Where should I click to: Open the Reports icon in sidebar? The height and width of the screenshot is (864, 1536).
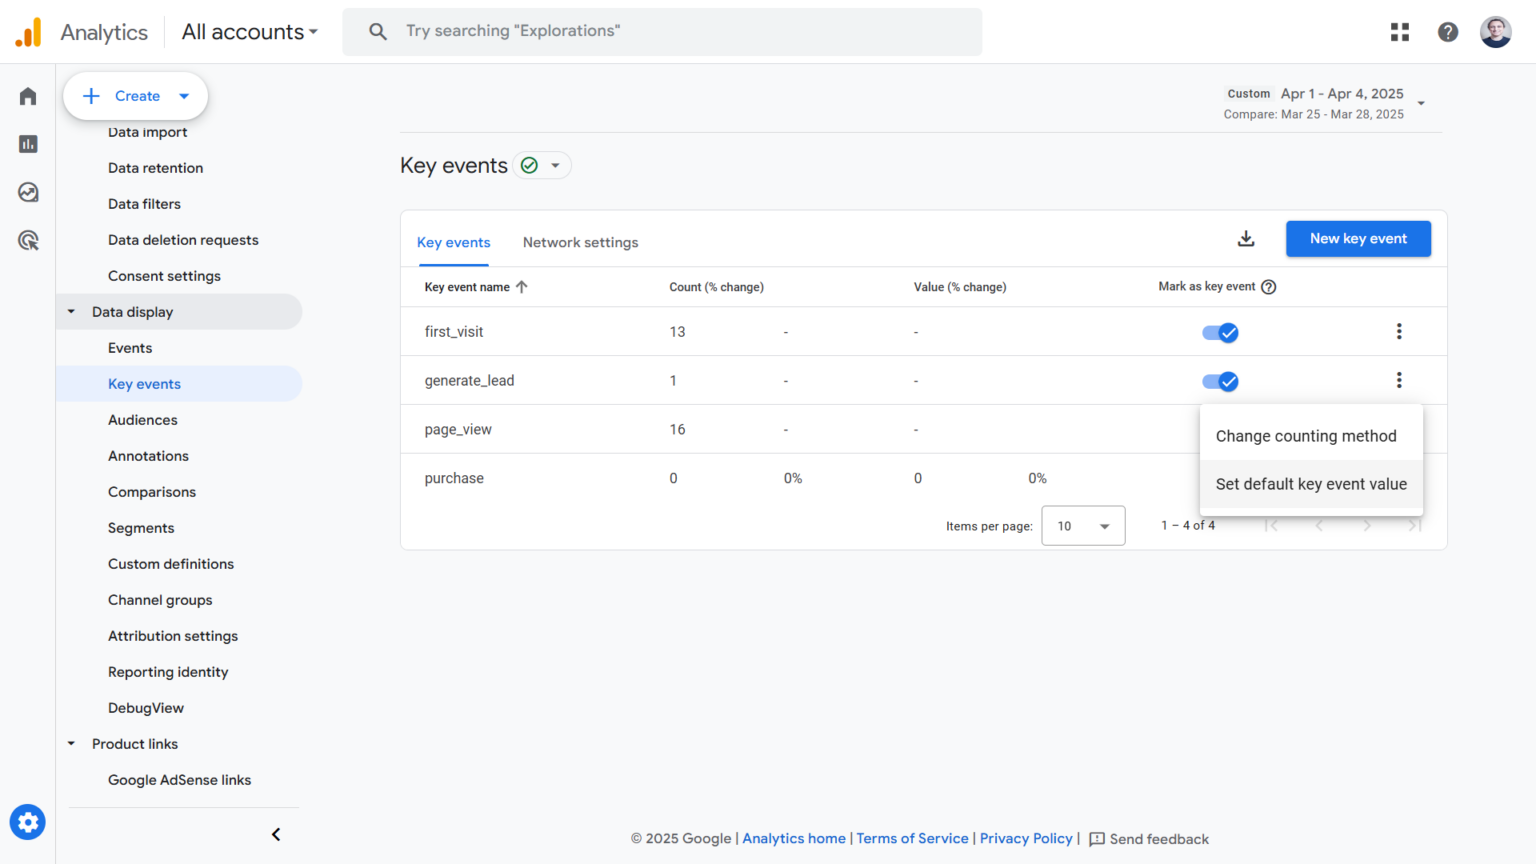[27, 143]
